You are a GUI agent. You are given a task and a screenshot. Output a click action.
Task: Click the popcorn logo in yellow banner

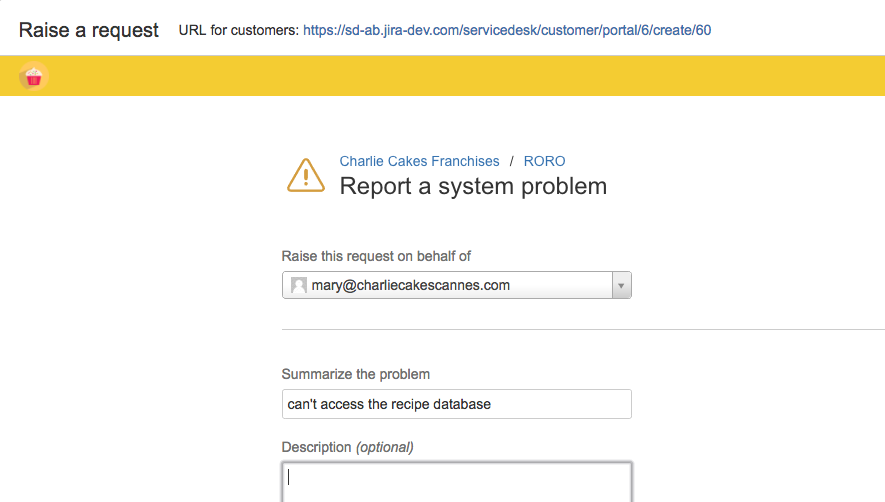33,76
